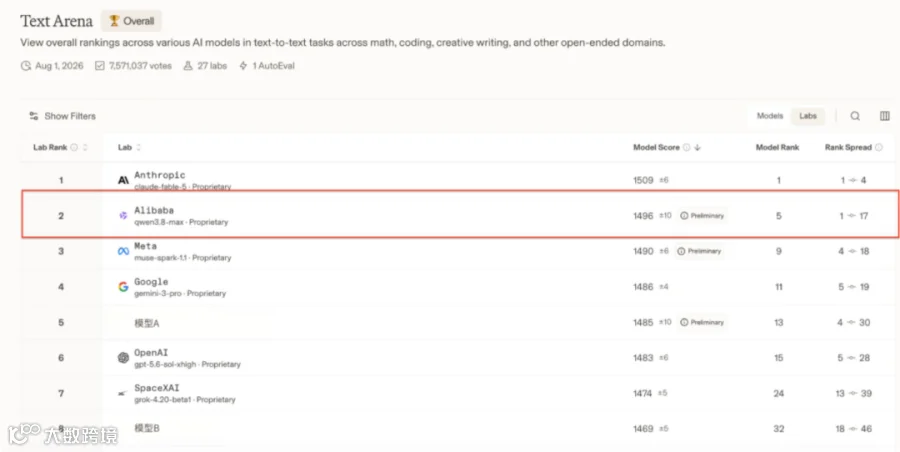
Task: Click the Preliminary badge in Alibaba row
Action: [x=702, y=216]
